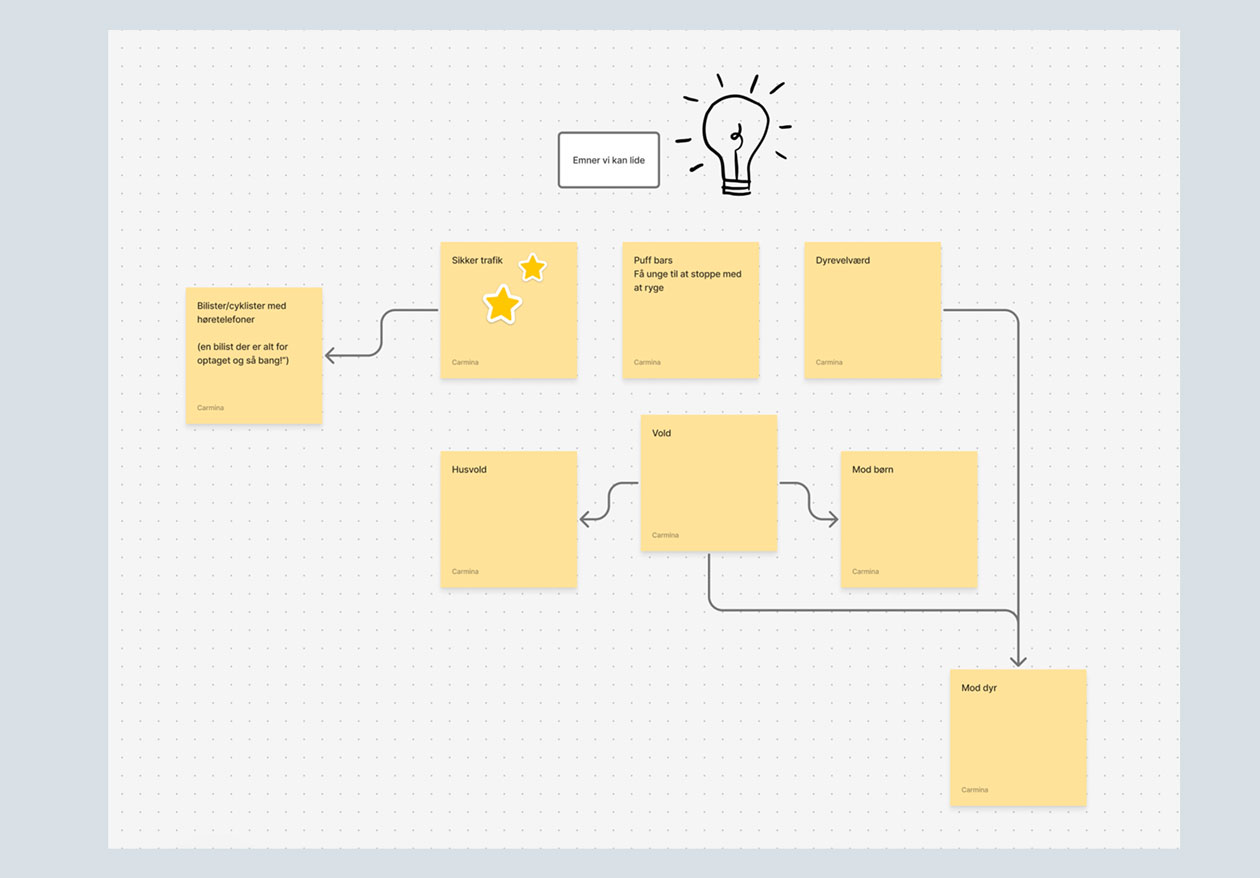Click arrowhead pointing at Mod børn note

pos(832,519)
